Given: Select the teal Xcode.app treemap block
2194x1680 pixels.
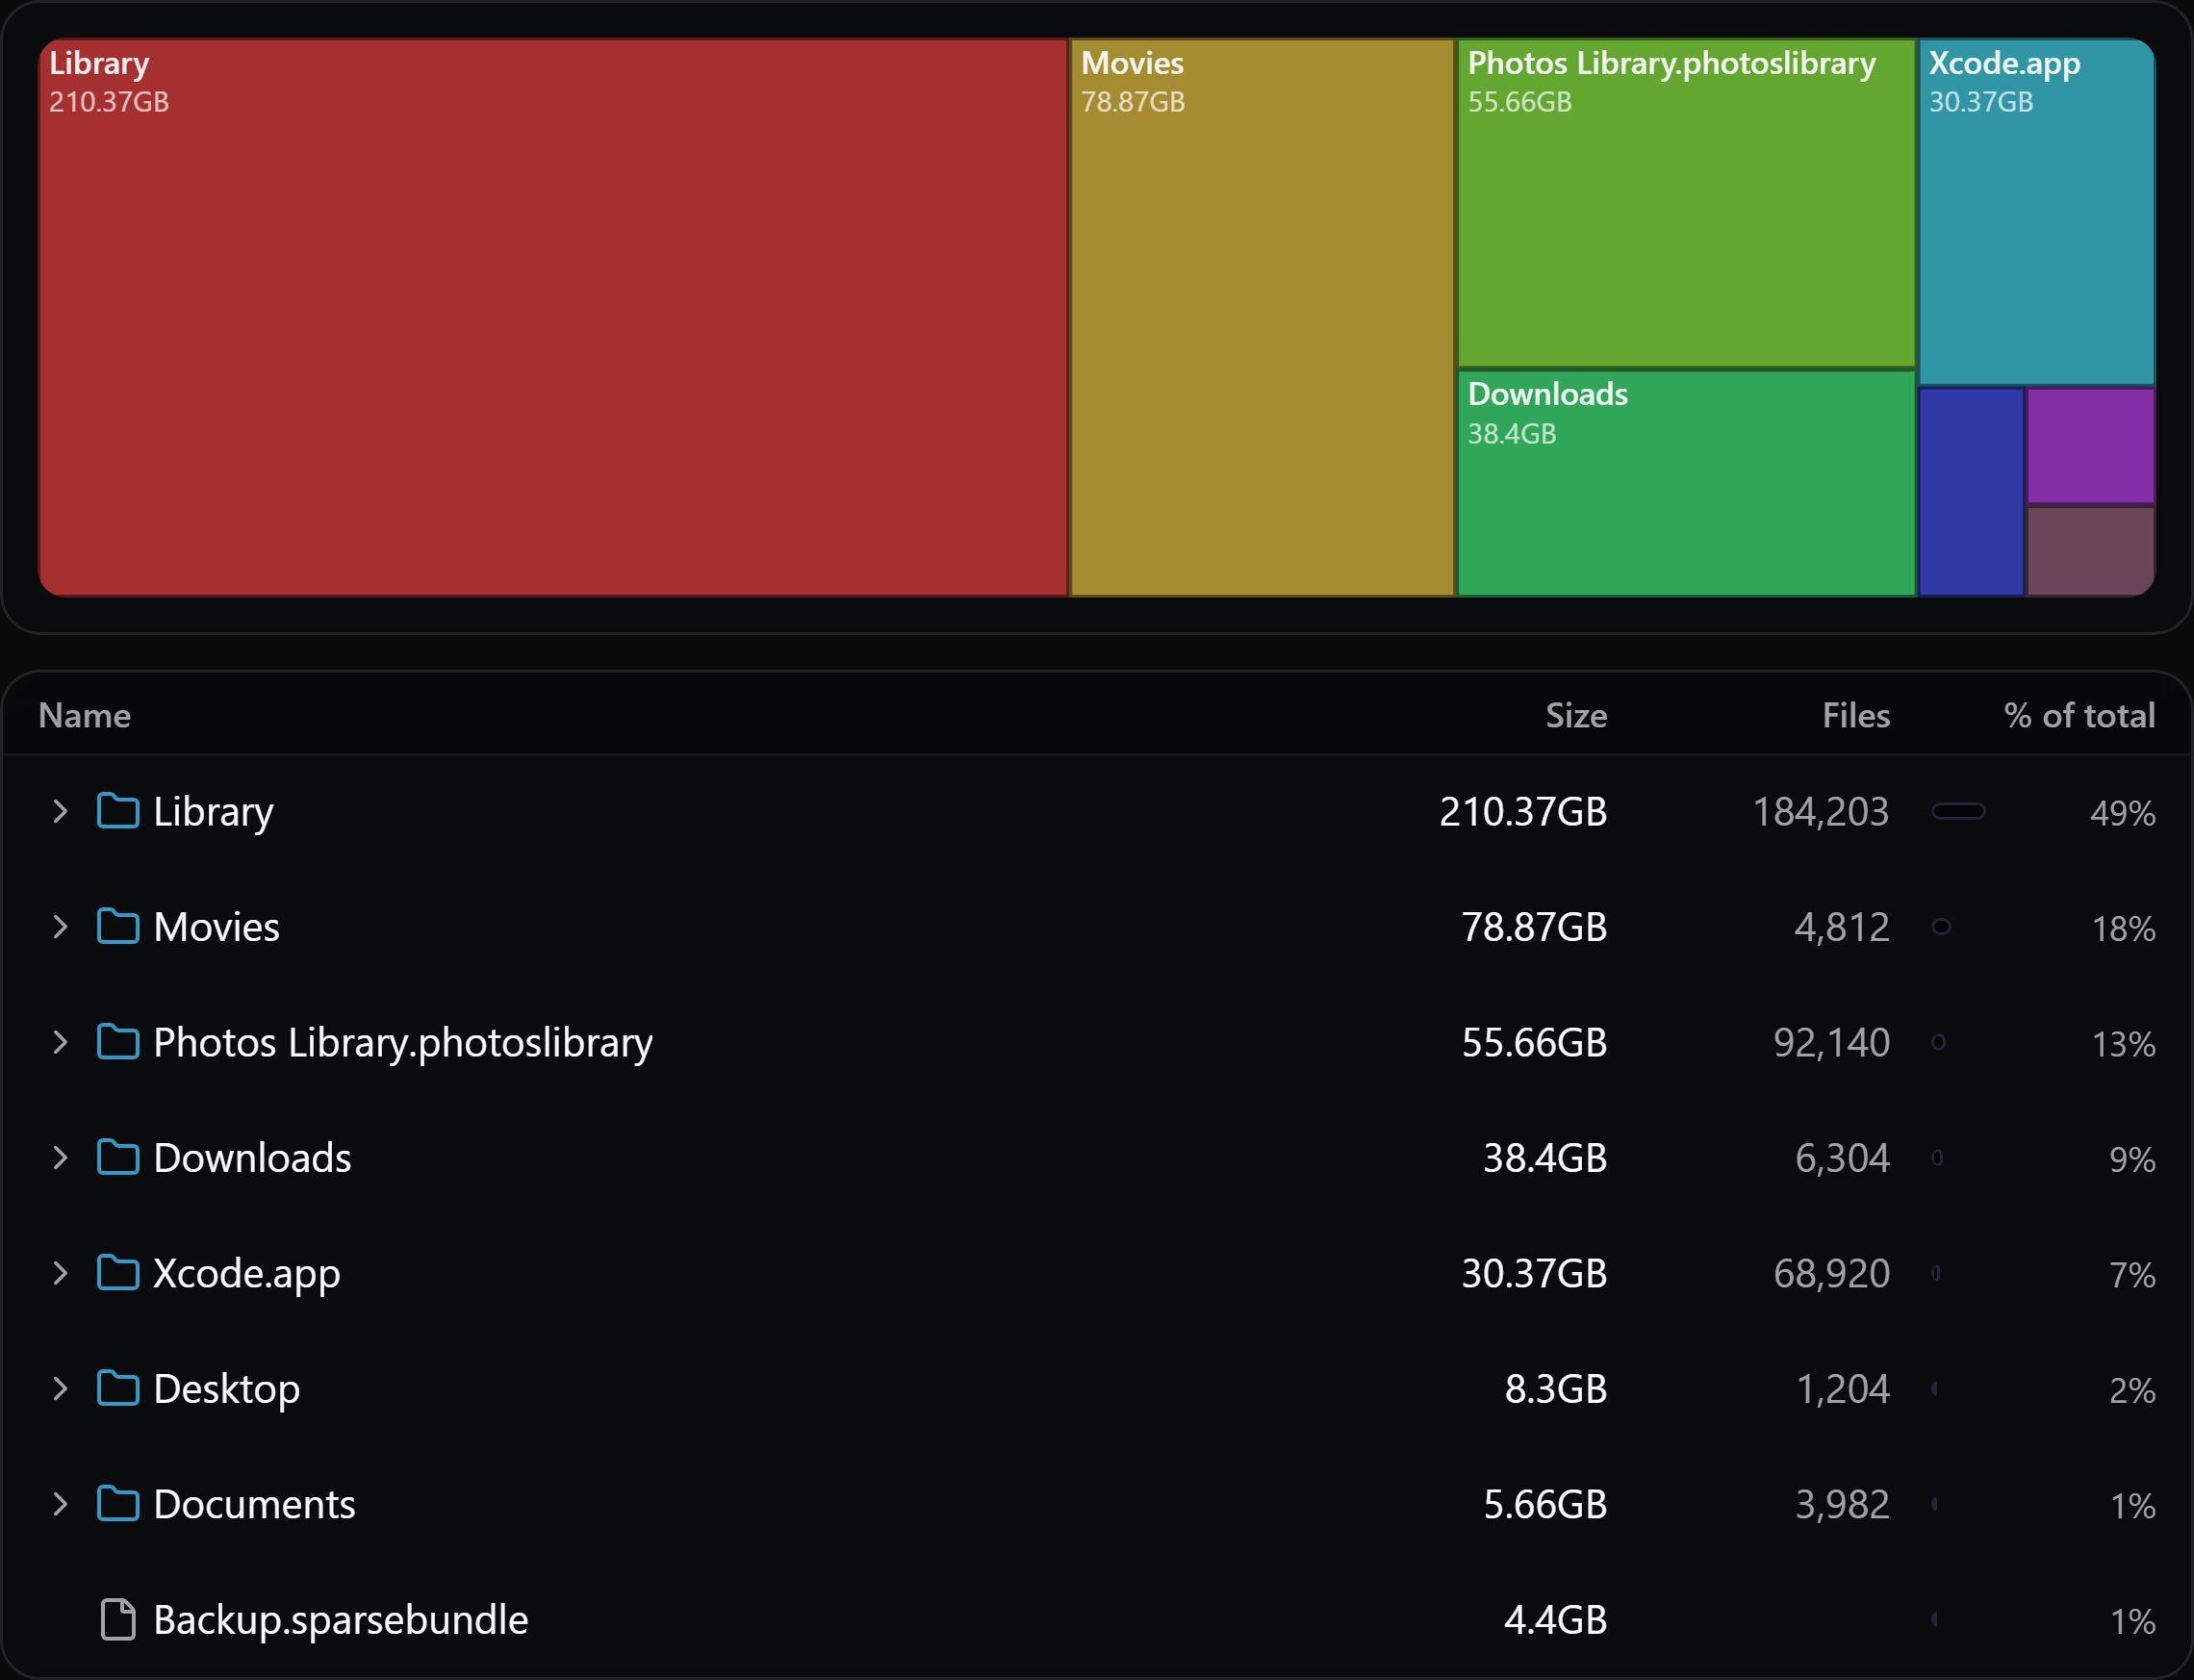Looking at the screenshot, I should [x=2037, y=211].
